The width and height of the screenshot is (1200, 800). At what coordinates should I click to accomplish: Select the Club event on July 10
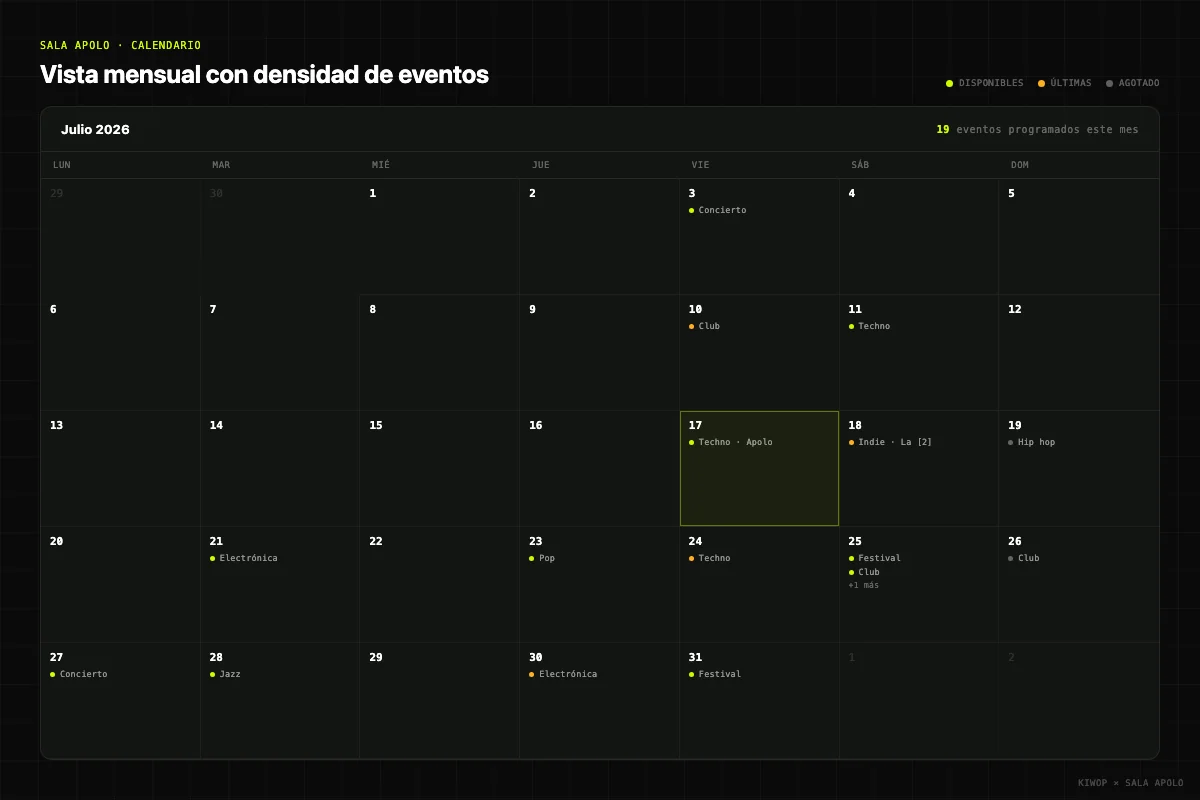705,326
